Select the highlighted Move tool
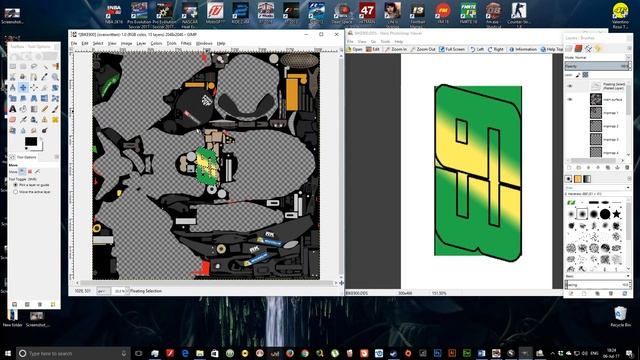This screenshot has height=360, width=640. 23,87
